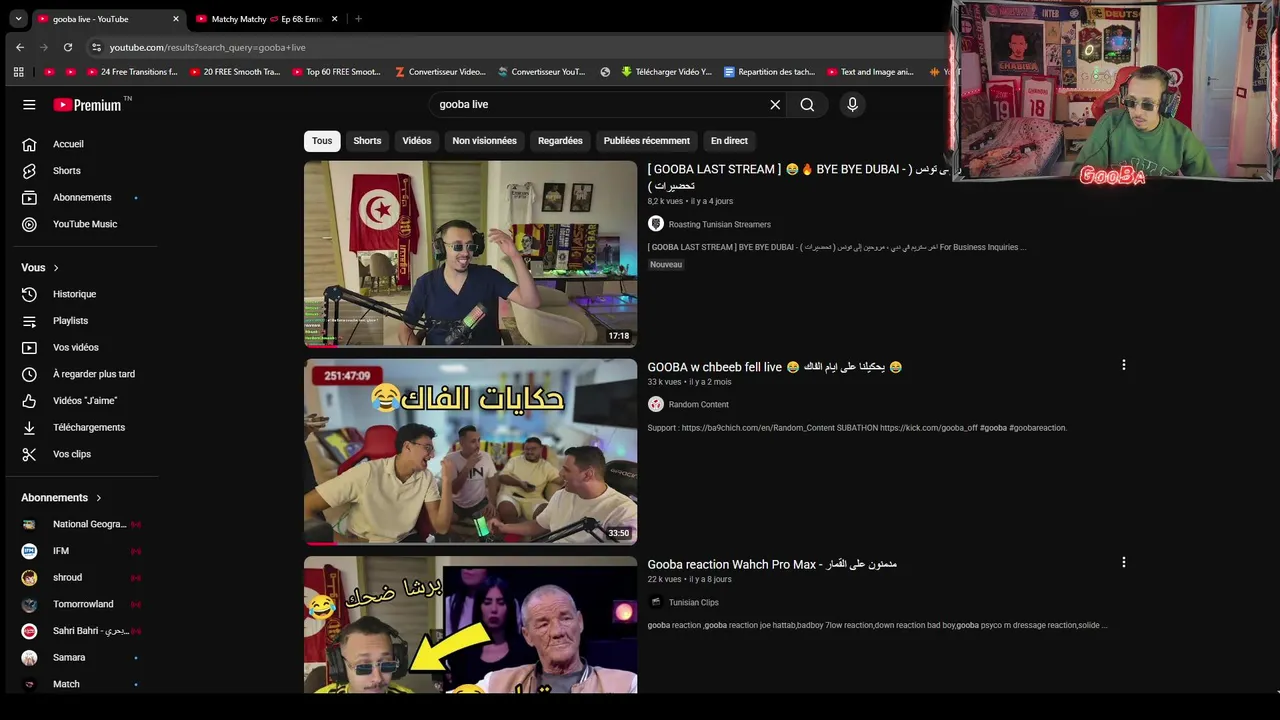Click the browser address bar URL
Viewport: 1280px width, 720px height.
pos(207,47)
